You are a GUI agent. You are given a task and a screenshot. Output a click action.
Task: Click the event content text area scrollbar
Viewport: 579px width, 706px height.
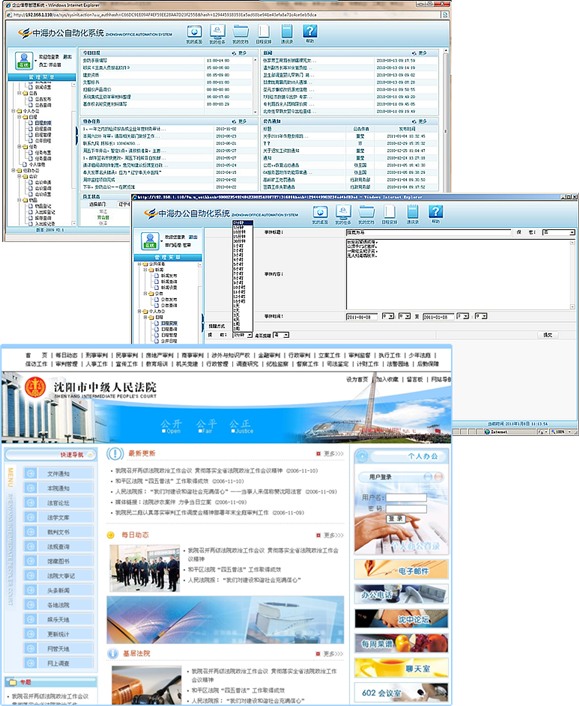[x=572, y=275]
